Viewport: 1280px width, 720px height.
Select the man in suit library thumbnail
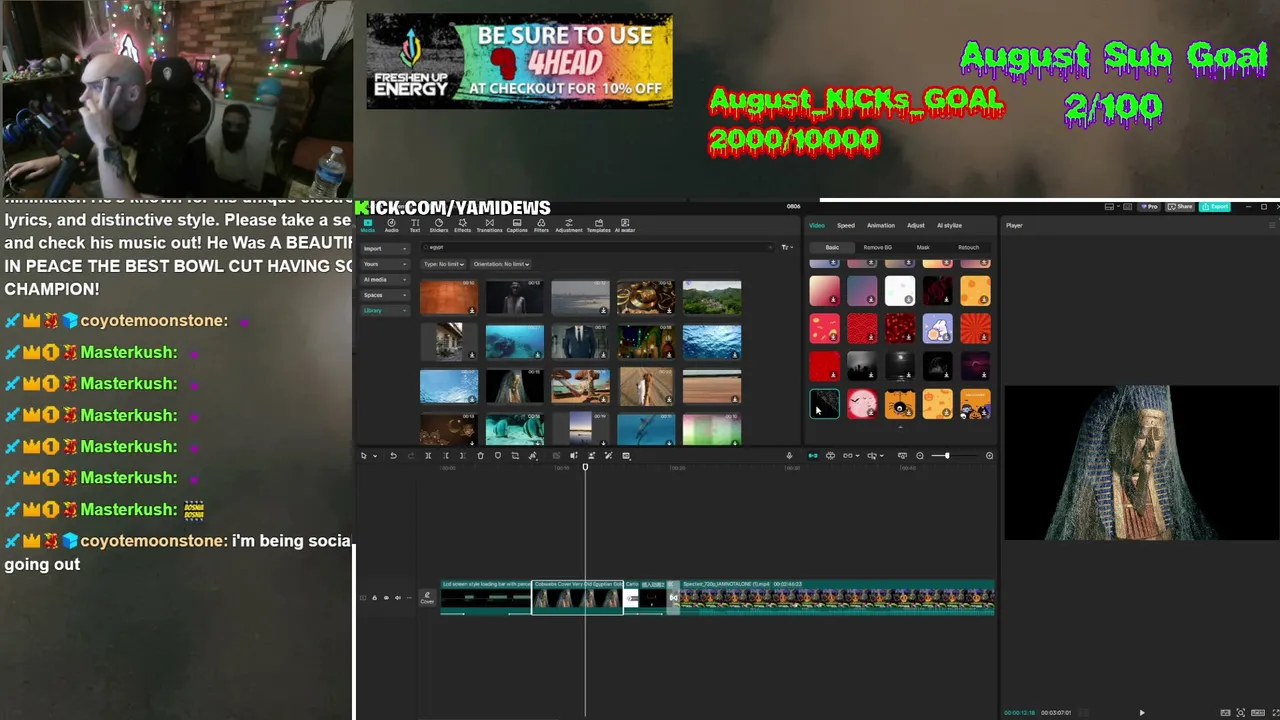coord(580,342)
